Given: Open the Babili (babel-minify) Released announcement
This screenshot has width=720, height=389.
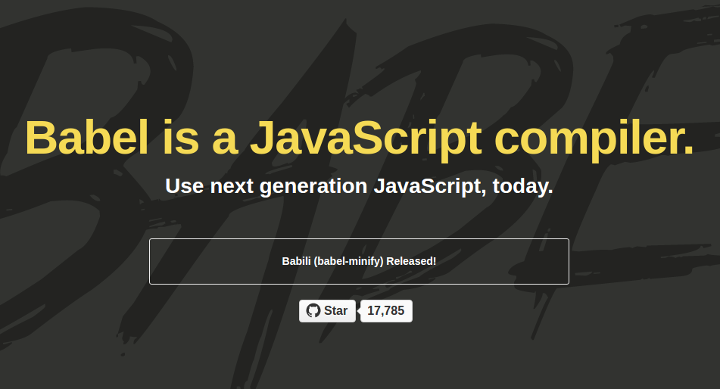Looking at the screenshot, I should tap(359, 261).
